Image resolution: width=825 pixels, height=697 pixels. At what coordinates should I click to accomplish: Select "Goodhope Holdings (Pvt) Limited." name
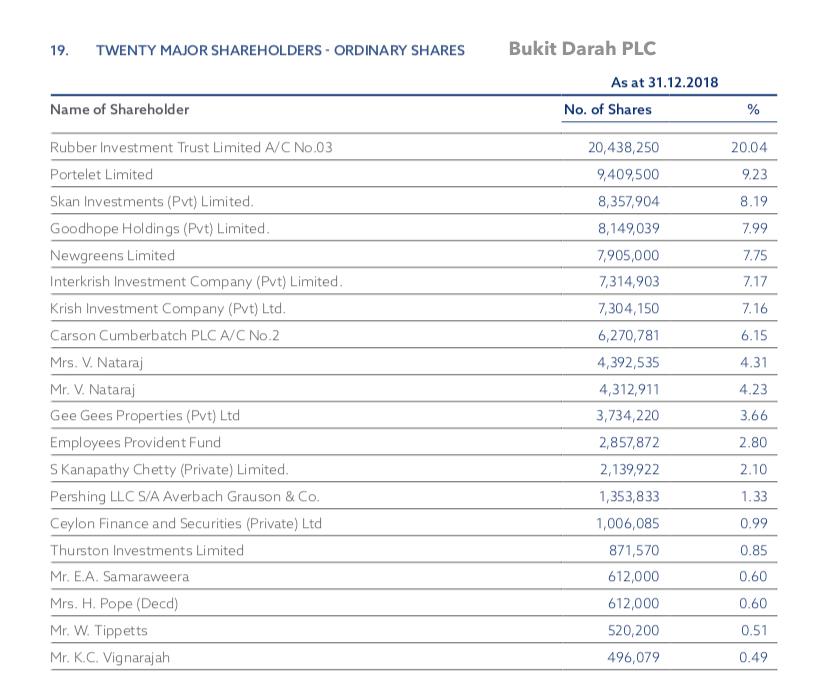[x=159, y=228]
